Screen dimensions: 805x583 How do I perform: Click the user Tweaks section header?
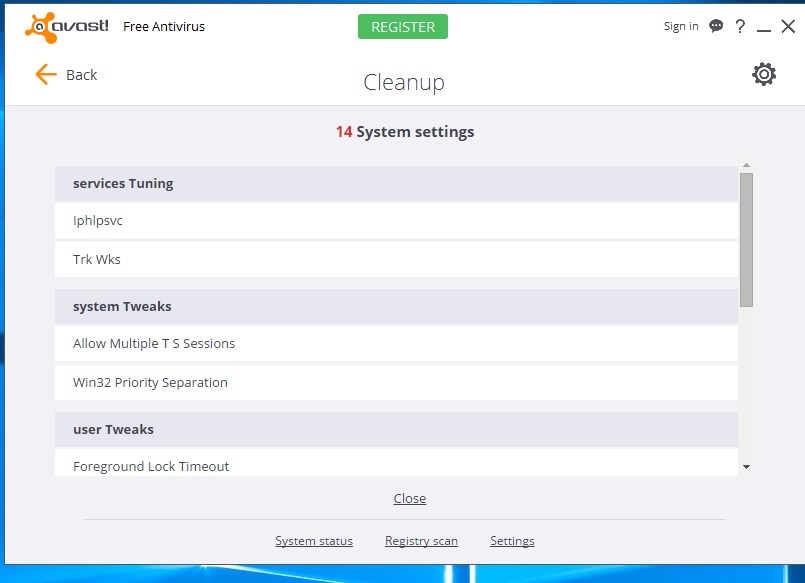pos(396,430)
